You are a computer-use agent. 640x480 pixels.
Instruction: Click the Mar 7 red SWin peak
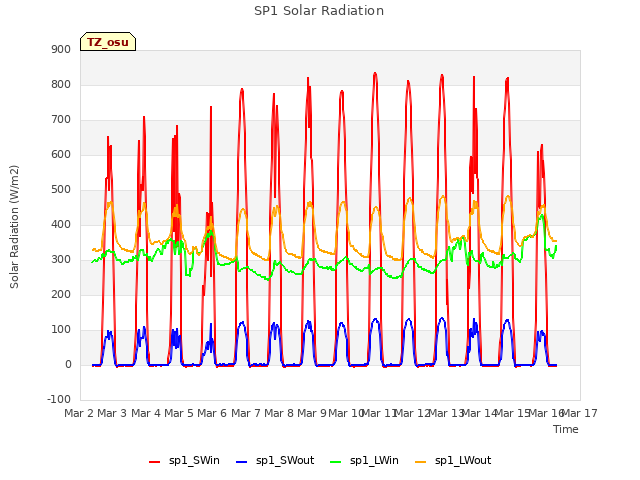click(x=242, y=89)
